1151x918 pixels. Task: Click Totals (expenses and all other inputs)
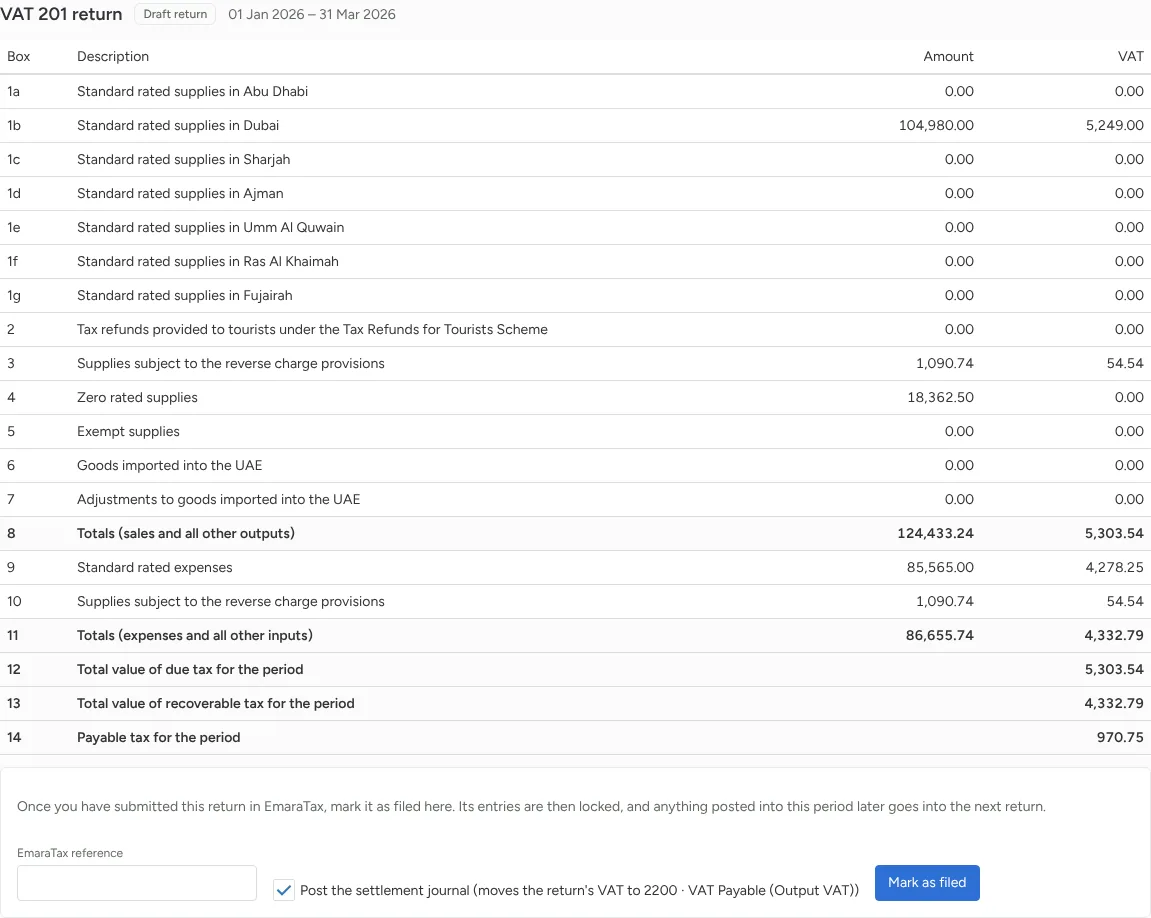195,635
